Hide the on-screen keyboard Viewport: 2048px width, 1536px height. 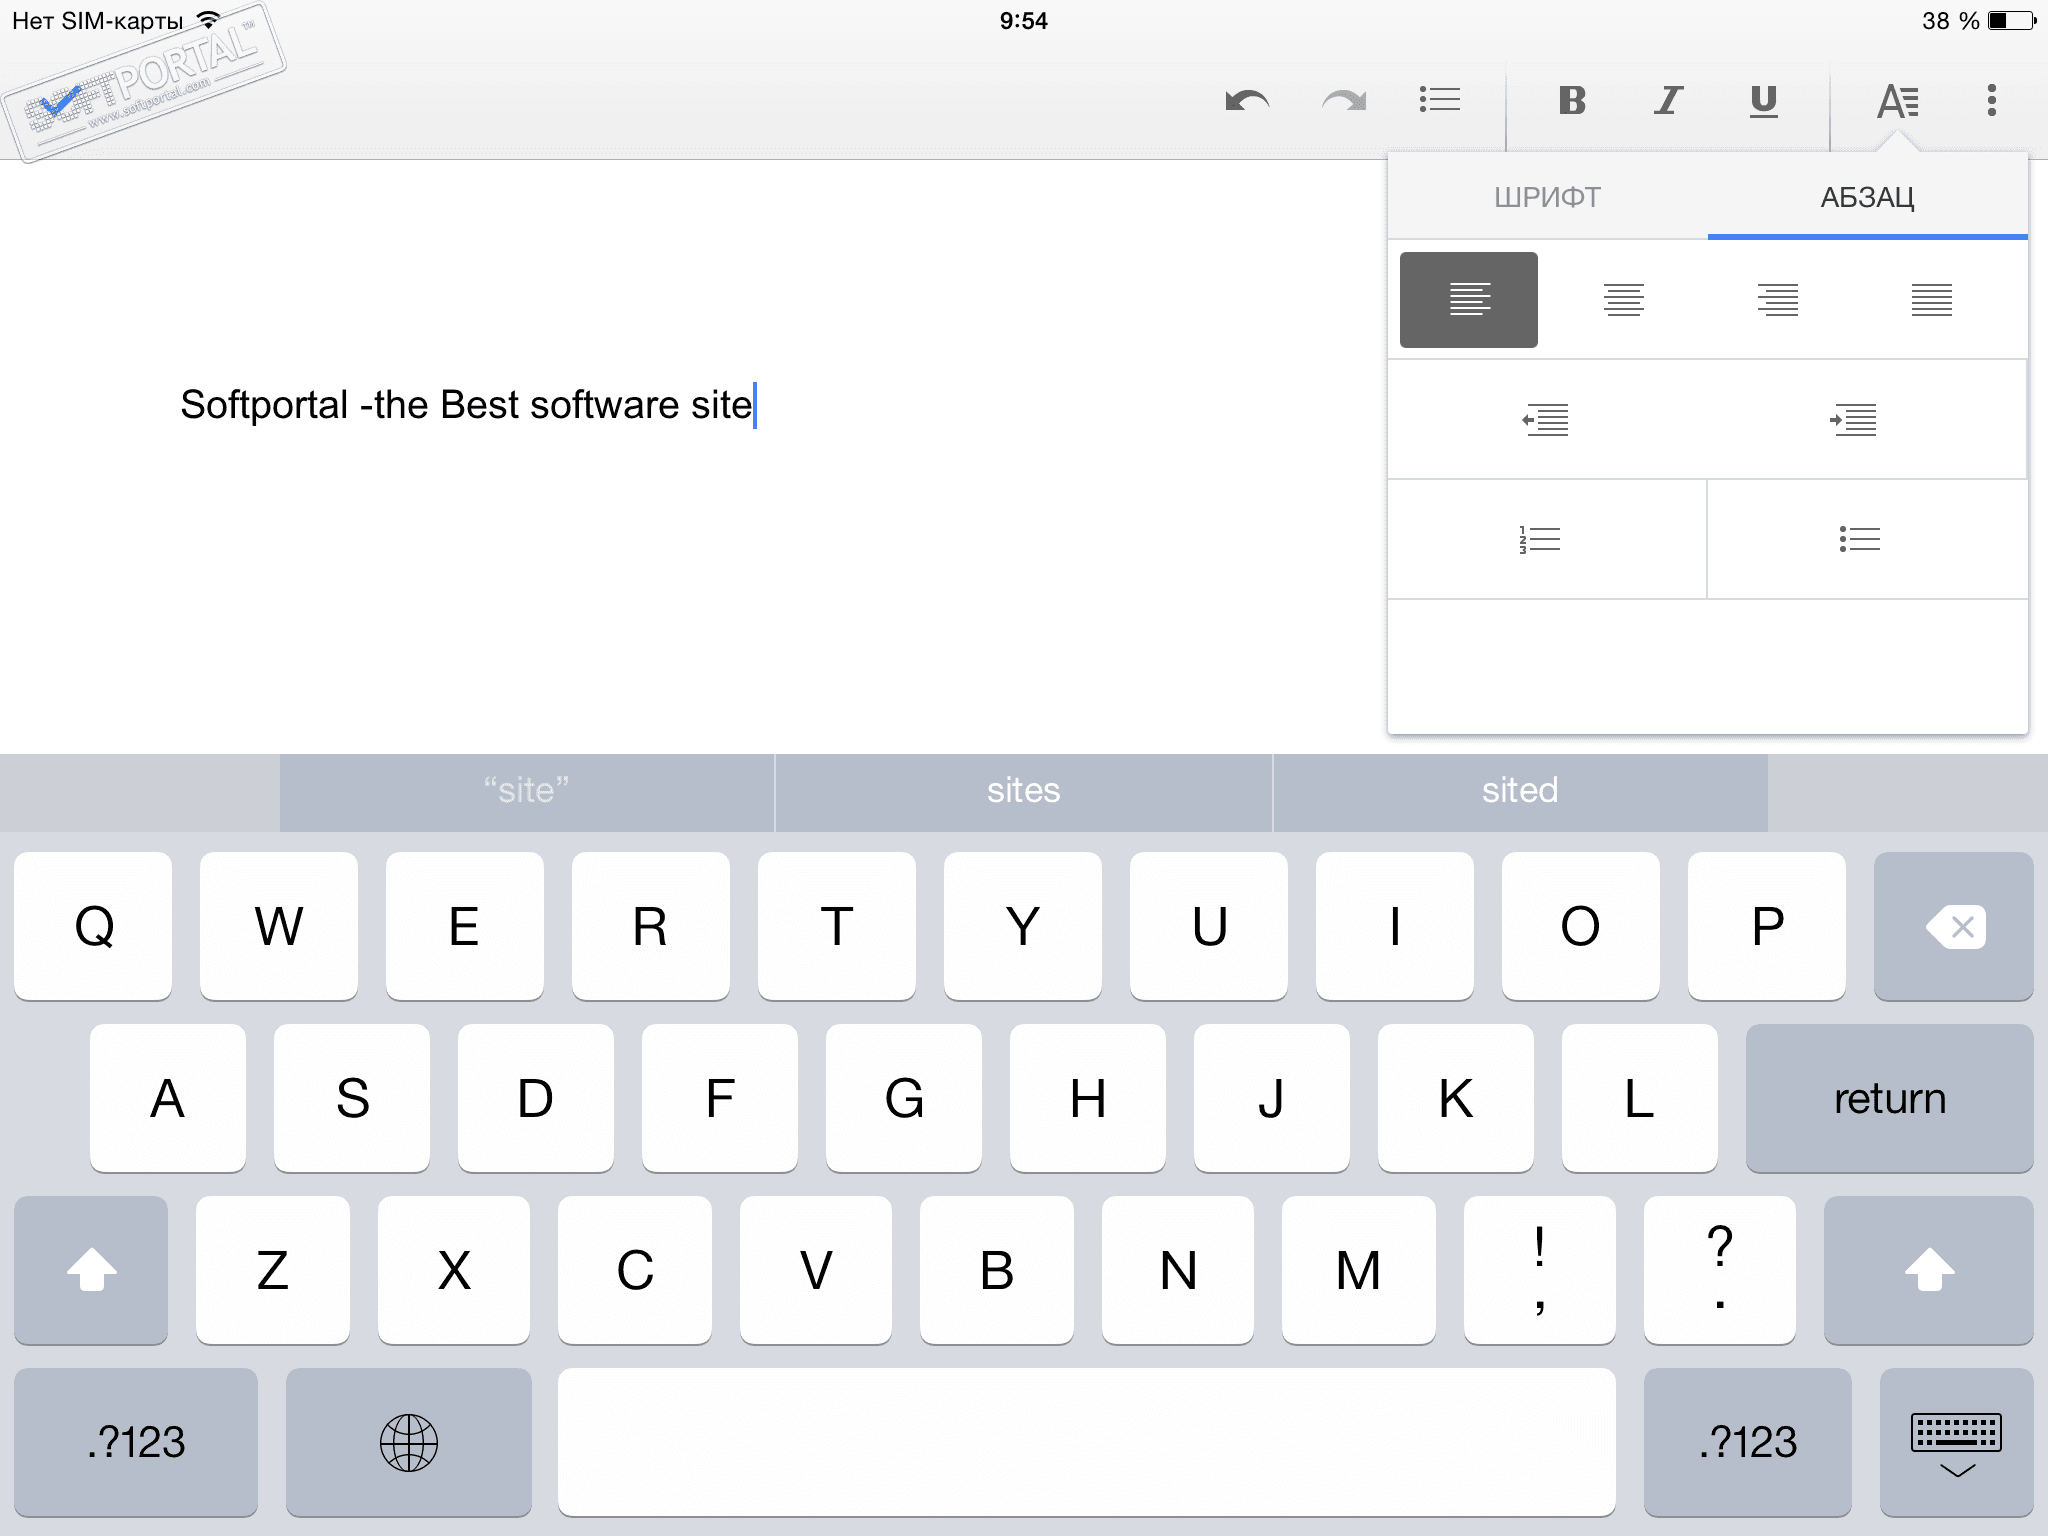coord(1956,1443)
